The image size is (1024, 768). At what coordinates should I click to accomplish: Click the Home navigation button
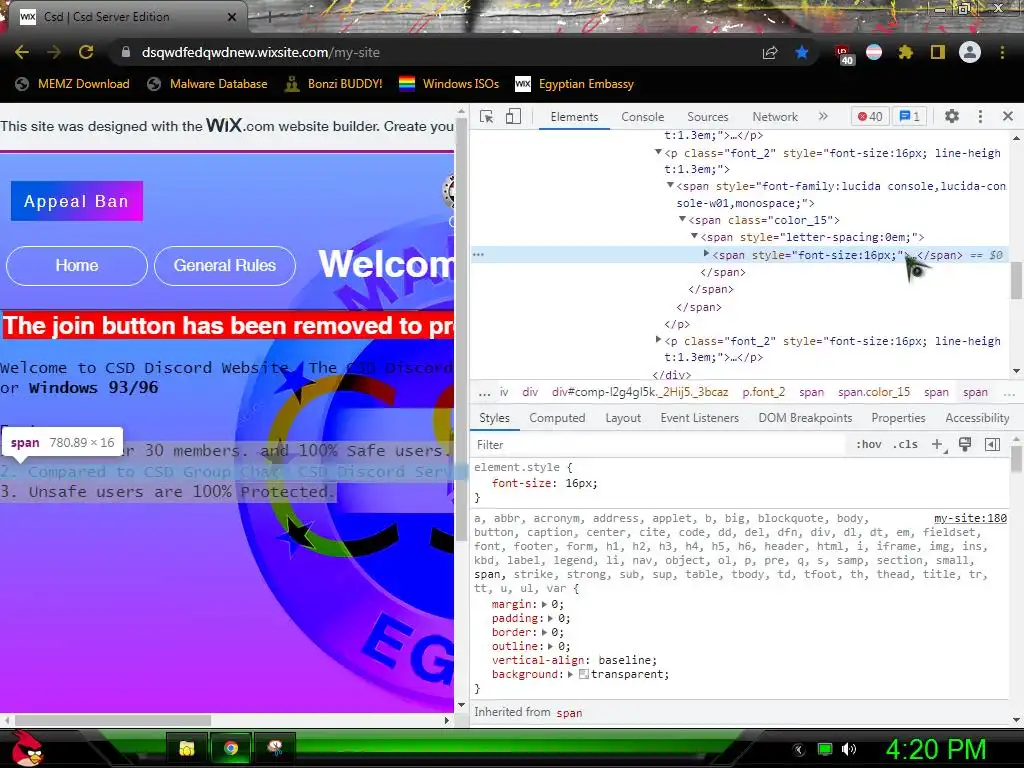pos(76,266)
